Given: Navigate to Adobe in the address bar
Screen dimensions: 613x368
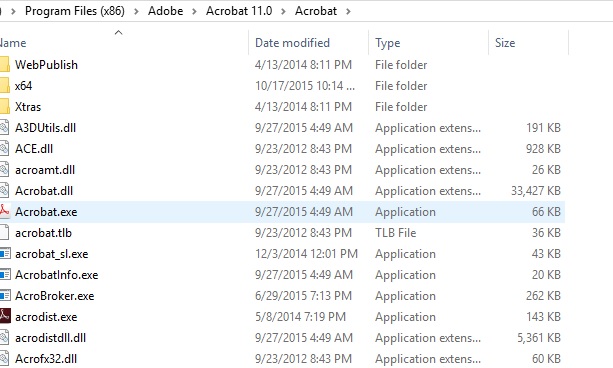Looking at the screenshot, I should click(165, 11).
